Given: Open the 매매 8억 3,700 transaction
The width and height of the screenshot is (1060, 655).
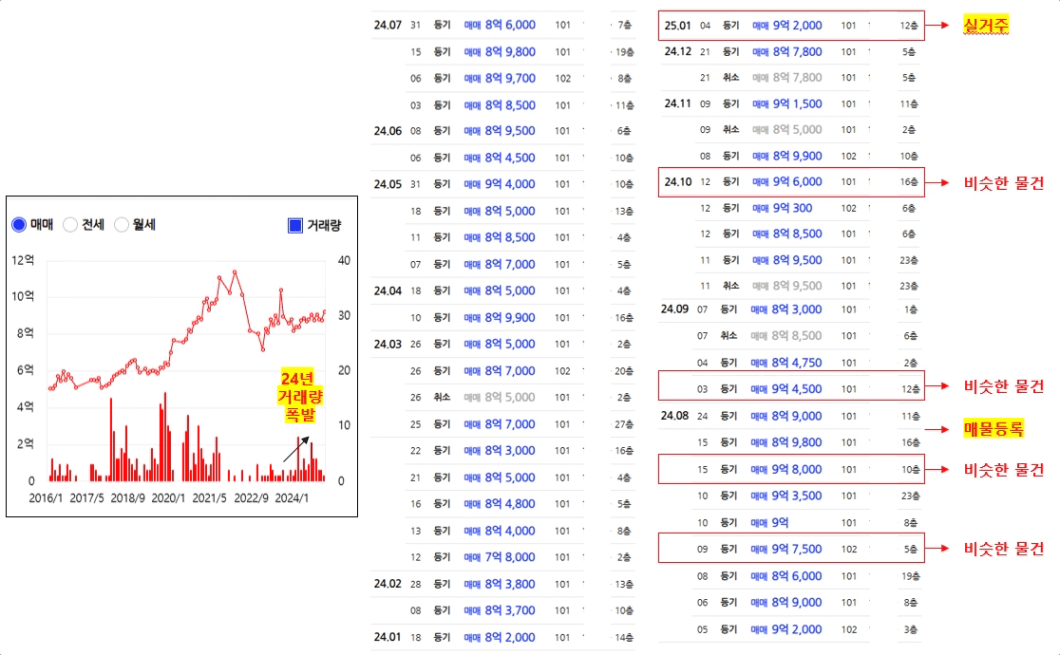Looking at the screenshot, I should [500, 610].
